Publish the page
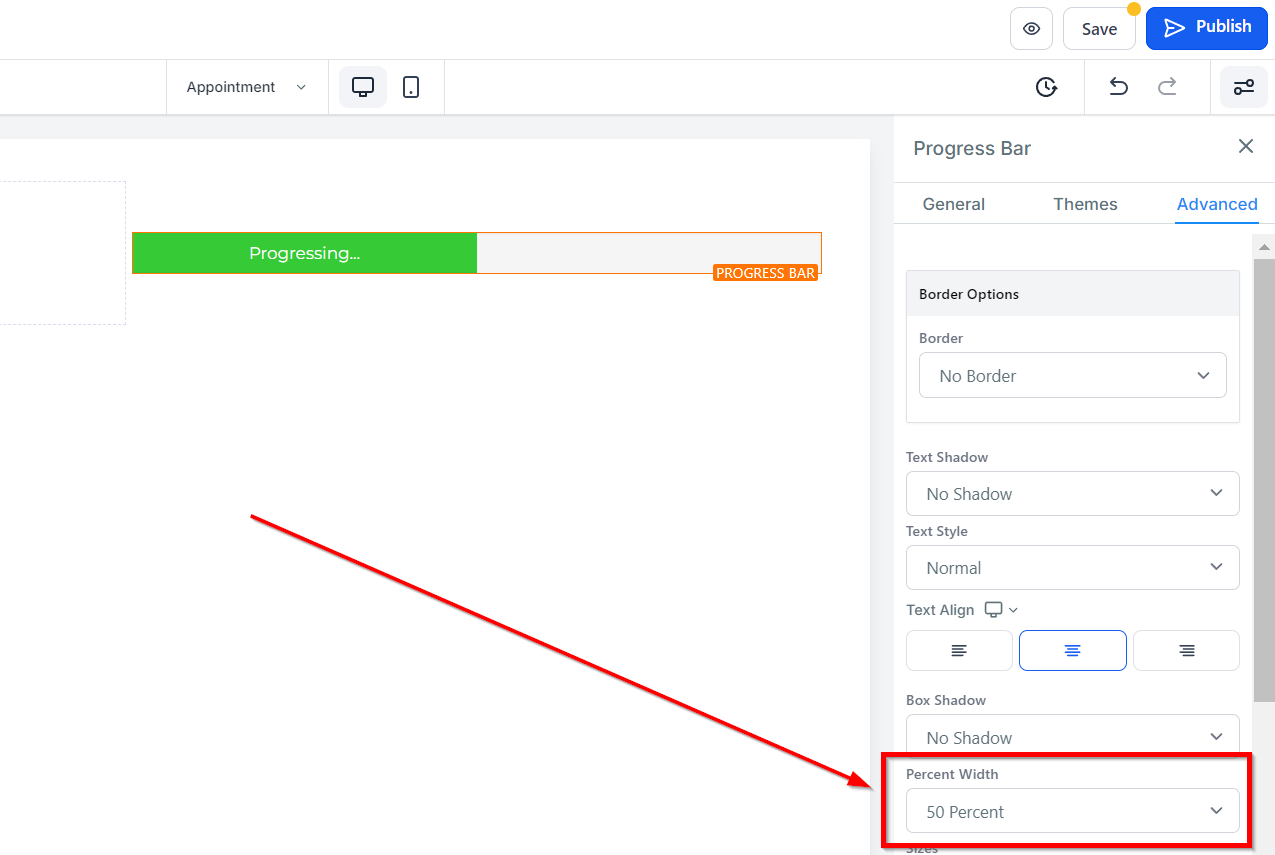Screen dimensions: 1275x855 [1206, 28]
